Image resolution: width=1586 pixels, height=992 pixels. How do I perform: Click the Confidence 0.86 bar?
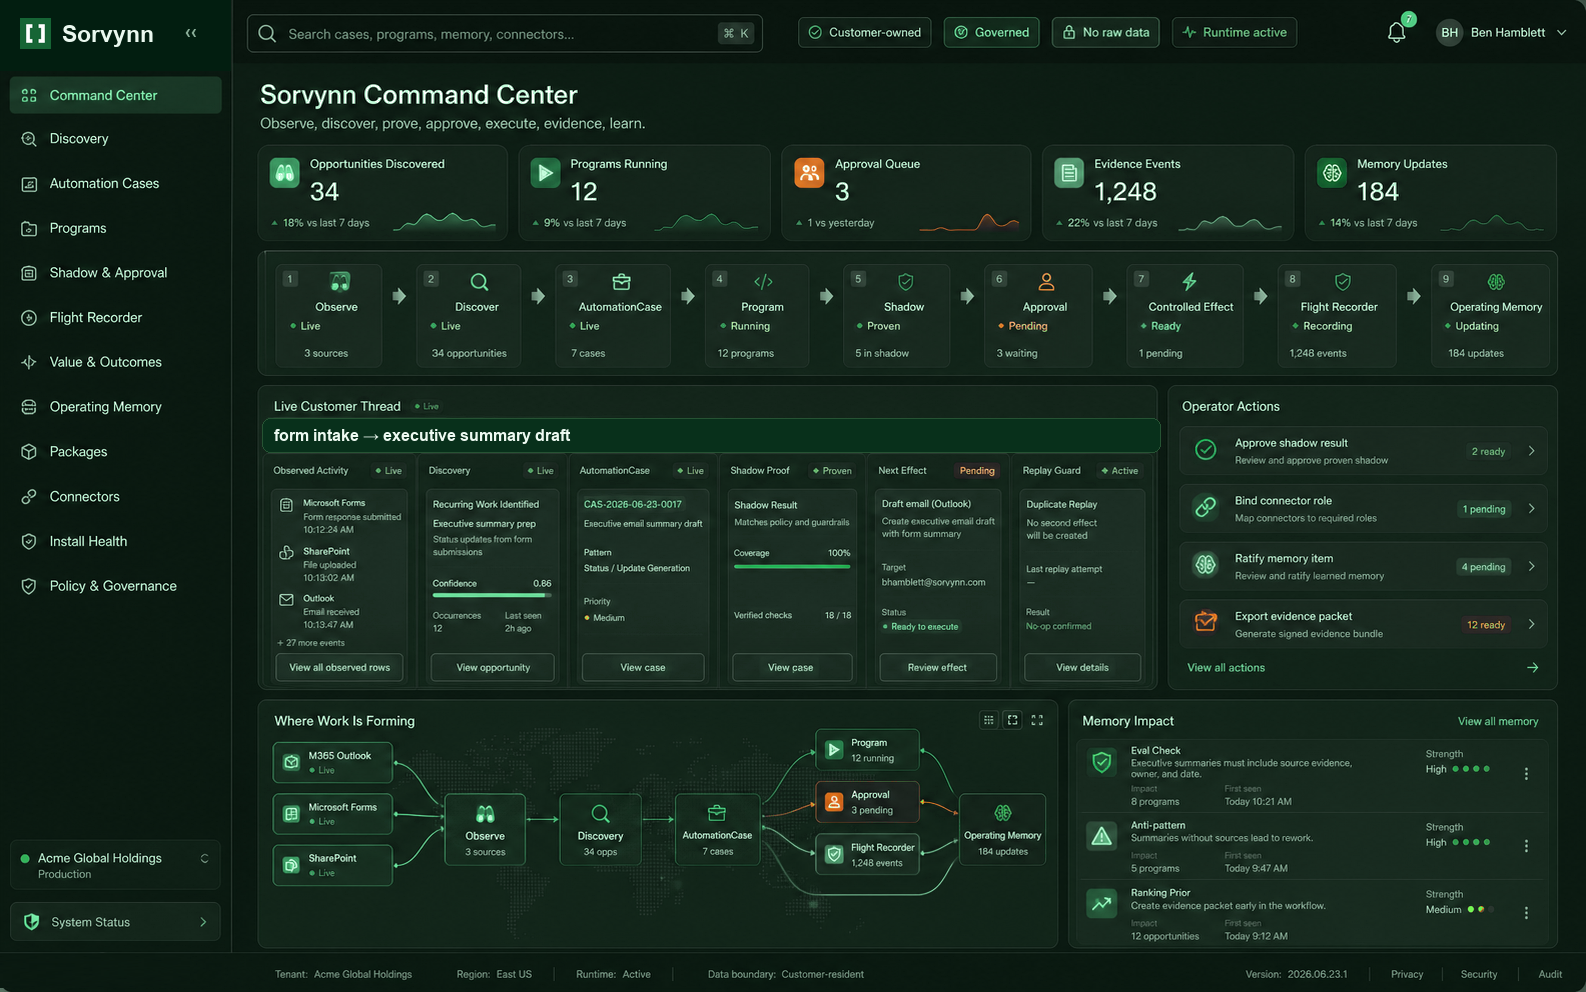pyautogui.click(x=492, y=597)
